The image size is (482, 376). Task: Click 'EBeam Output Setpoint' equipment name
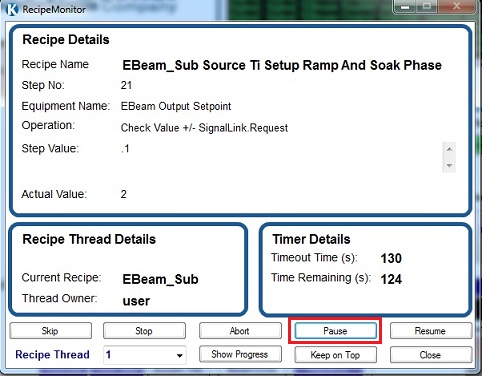click(176, 106)
